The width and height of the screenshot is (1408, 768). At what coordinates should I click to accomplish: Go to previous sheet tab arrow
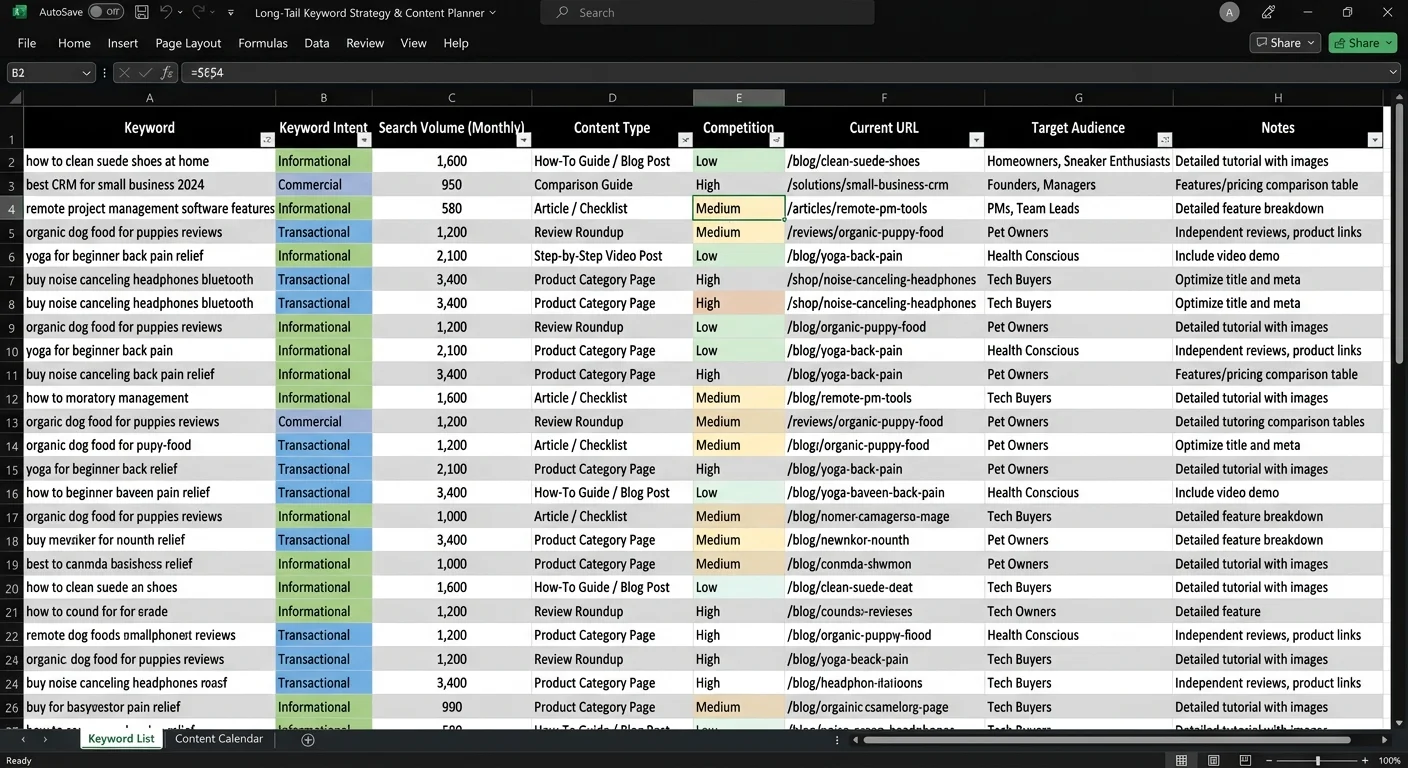(24, 740)
